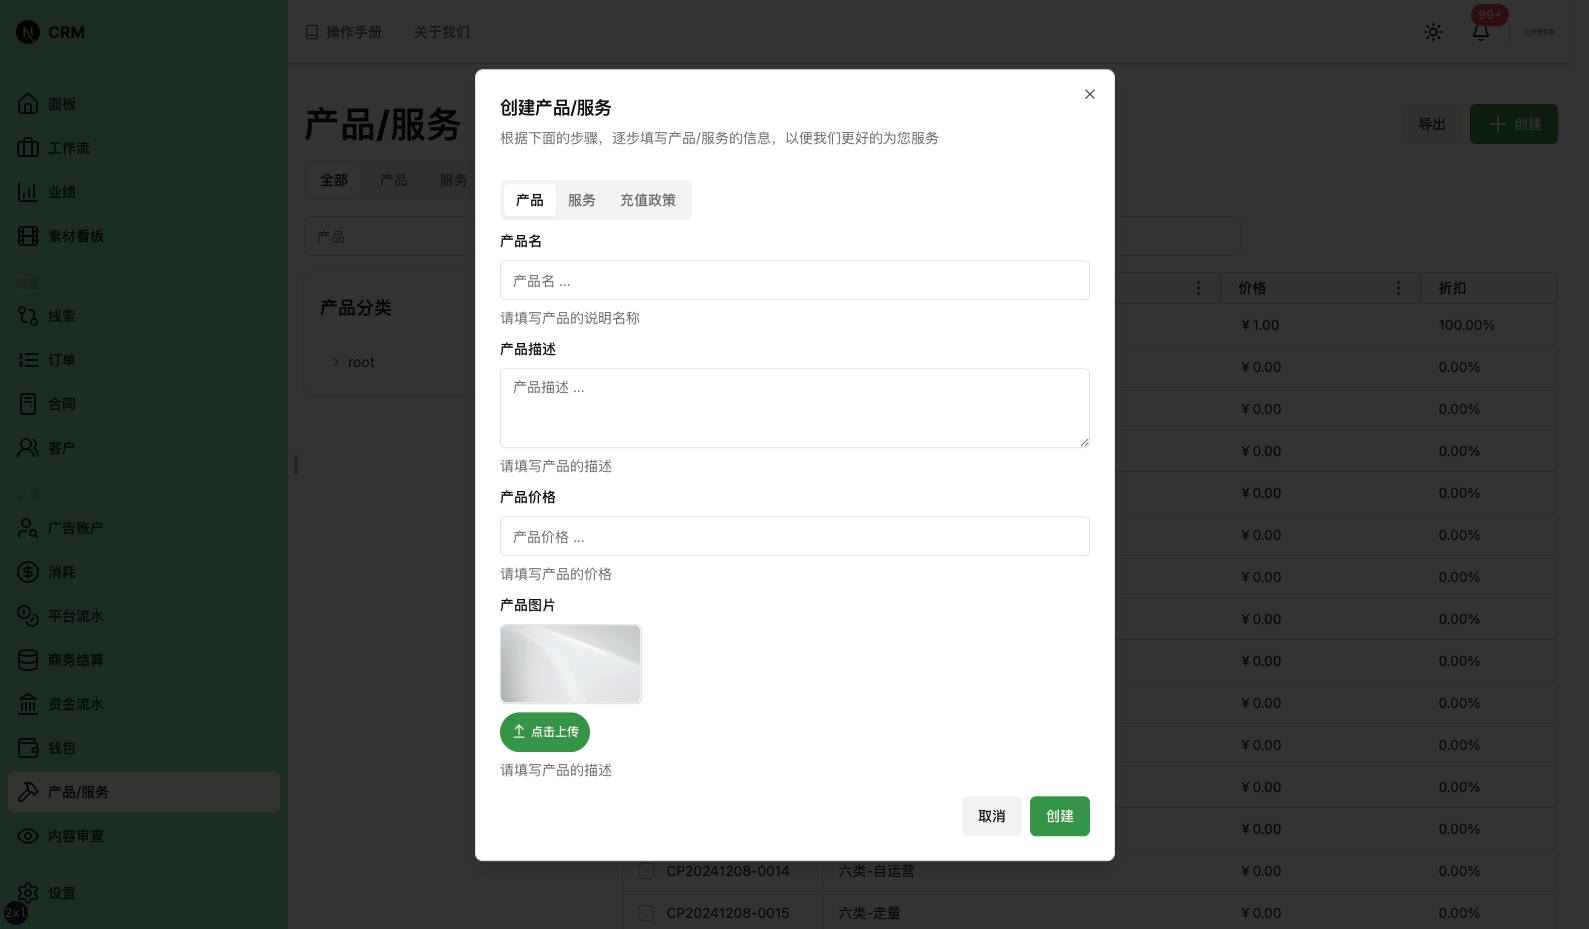
Task: Open the price column options menu
Action: [x=1398, y=288]
